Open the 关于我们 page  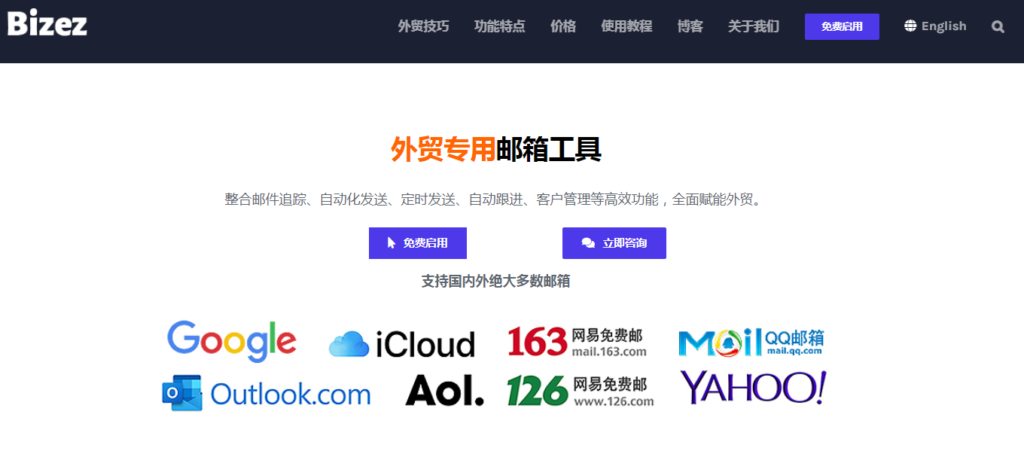point(754,27)
